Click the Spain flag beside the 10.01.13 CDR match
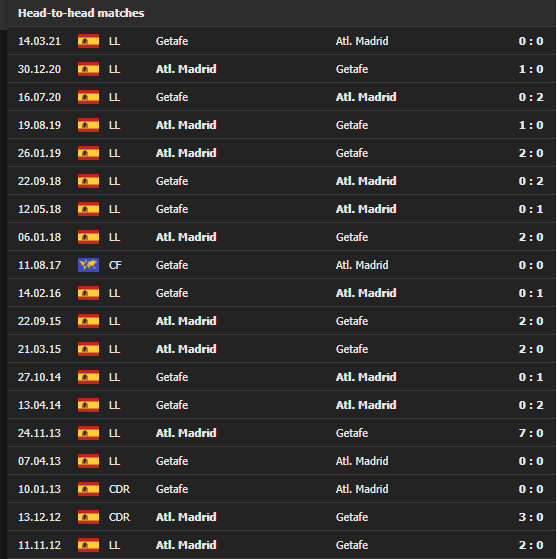 (x=88, y=489)
